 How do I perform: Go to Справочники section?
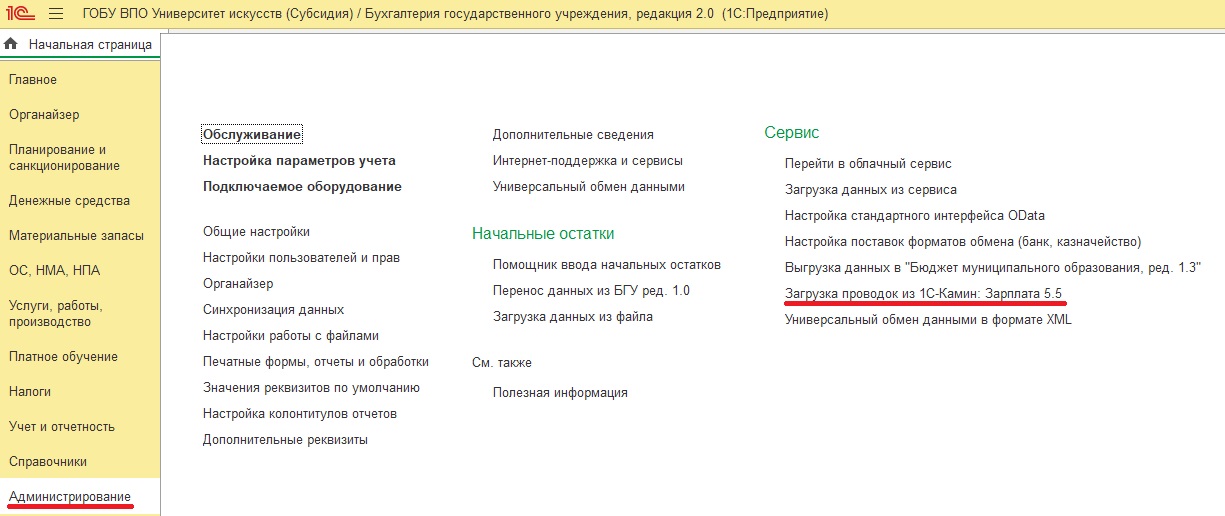coord(48,462)
